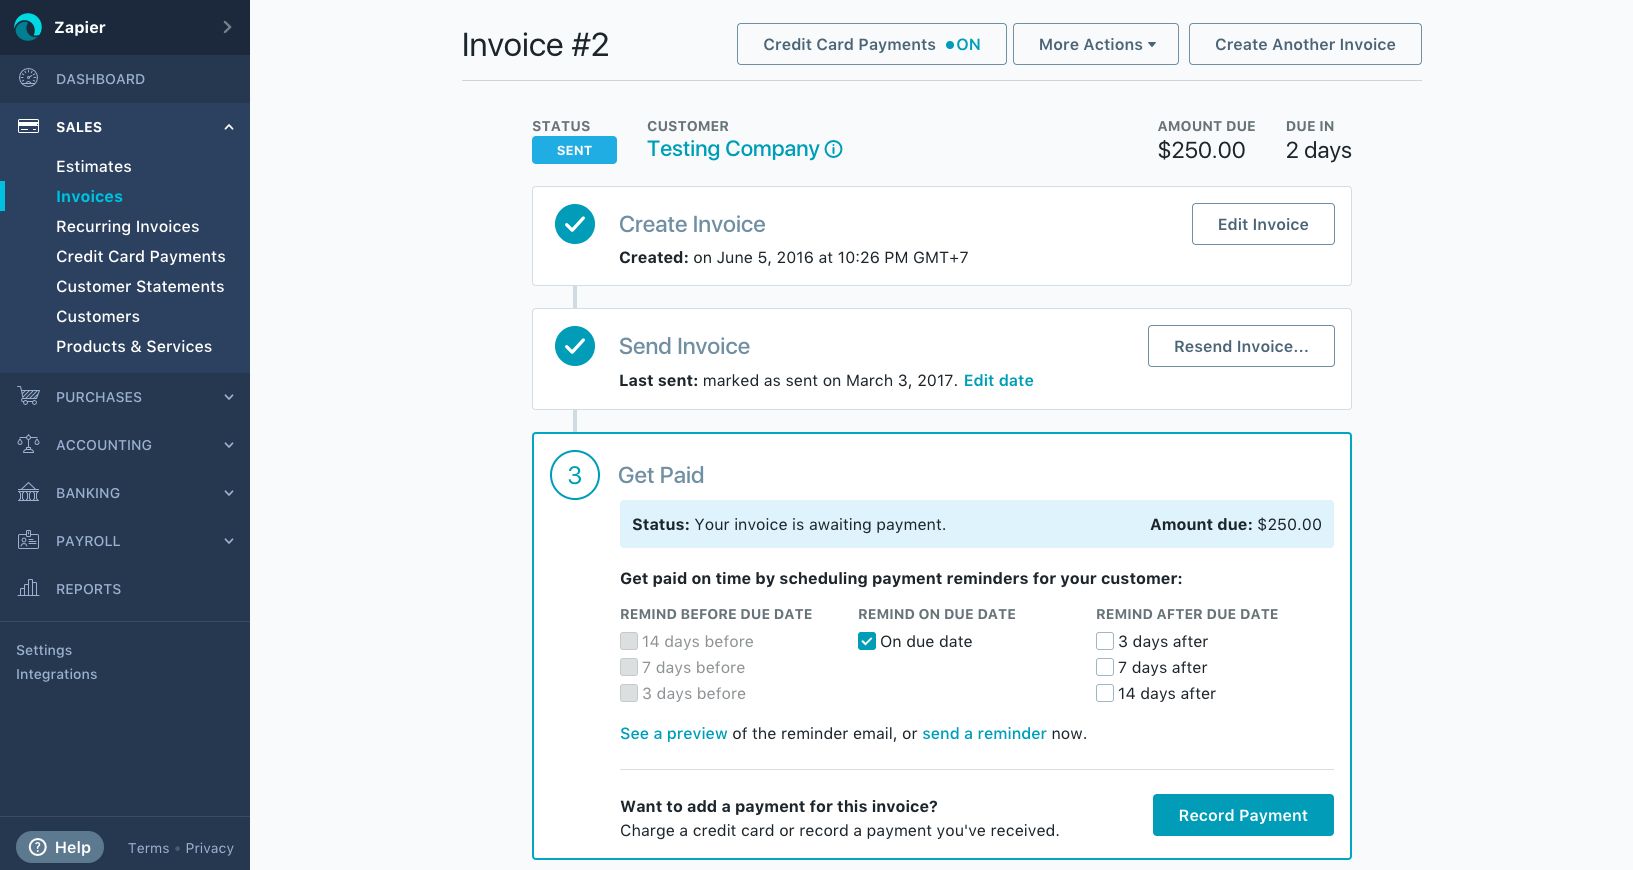Click the info icon beside Testing Company
The height and width of the screenshot is (870, 1633).
(833, 149)
